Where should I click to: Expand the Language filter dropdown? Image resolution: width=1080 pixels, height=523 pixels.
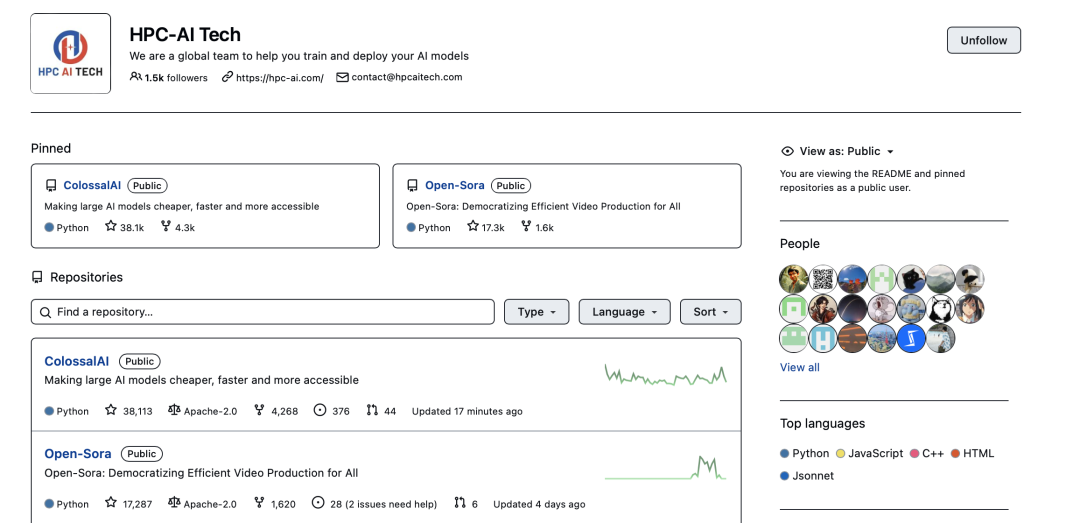(x=624, y=312)
